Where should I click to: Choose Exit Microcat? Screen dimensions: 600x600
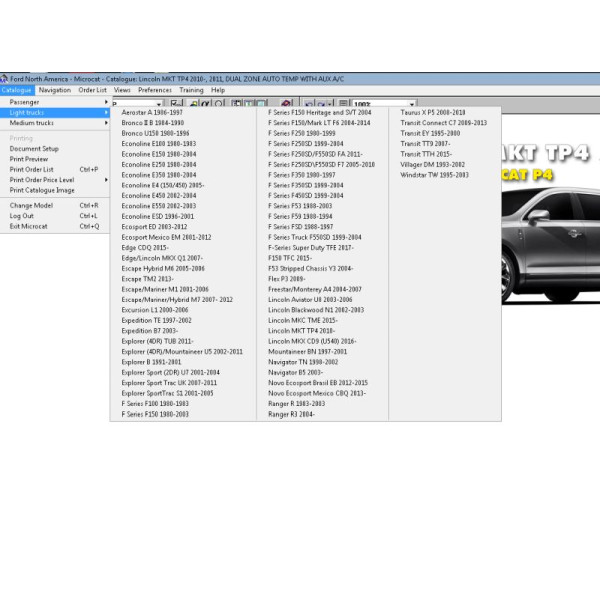tap(29, 226)
